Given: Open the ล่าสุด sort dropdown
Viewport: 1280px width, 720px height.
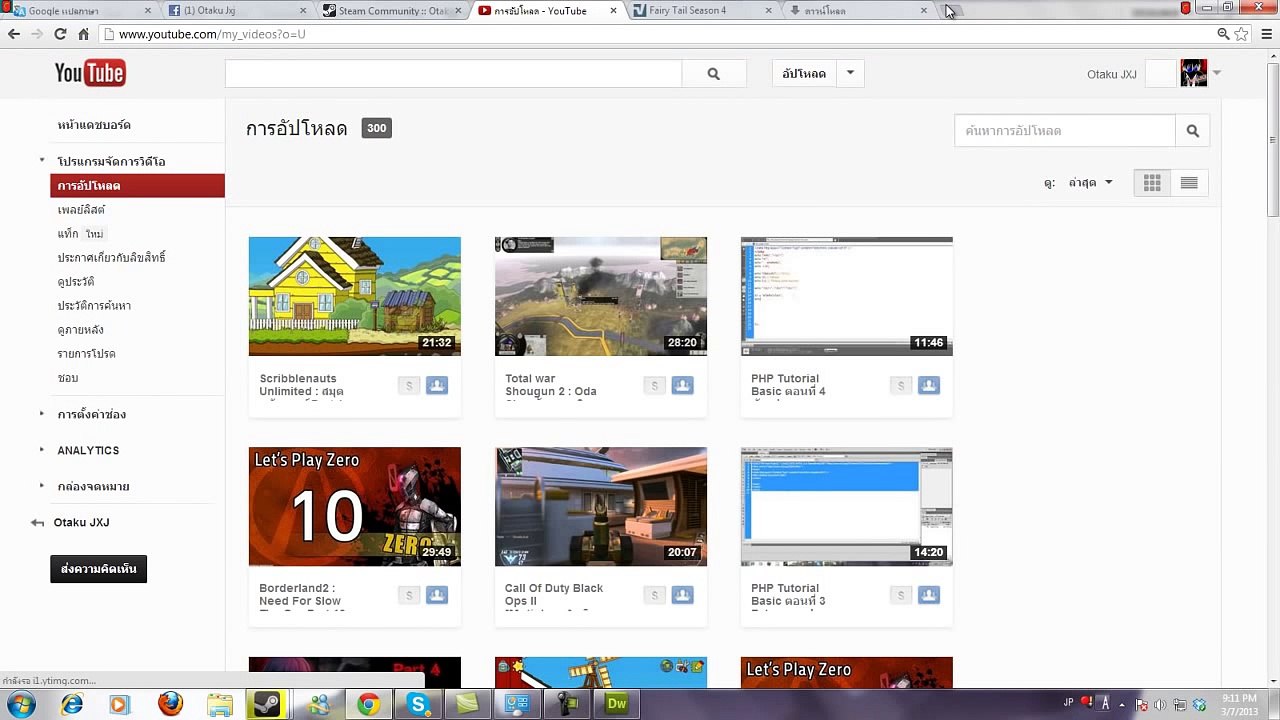Looking at the screenshot, I should click(x=1090, y=183).
